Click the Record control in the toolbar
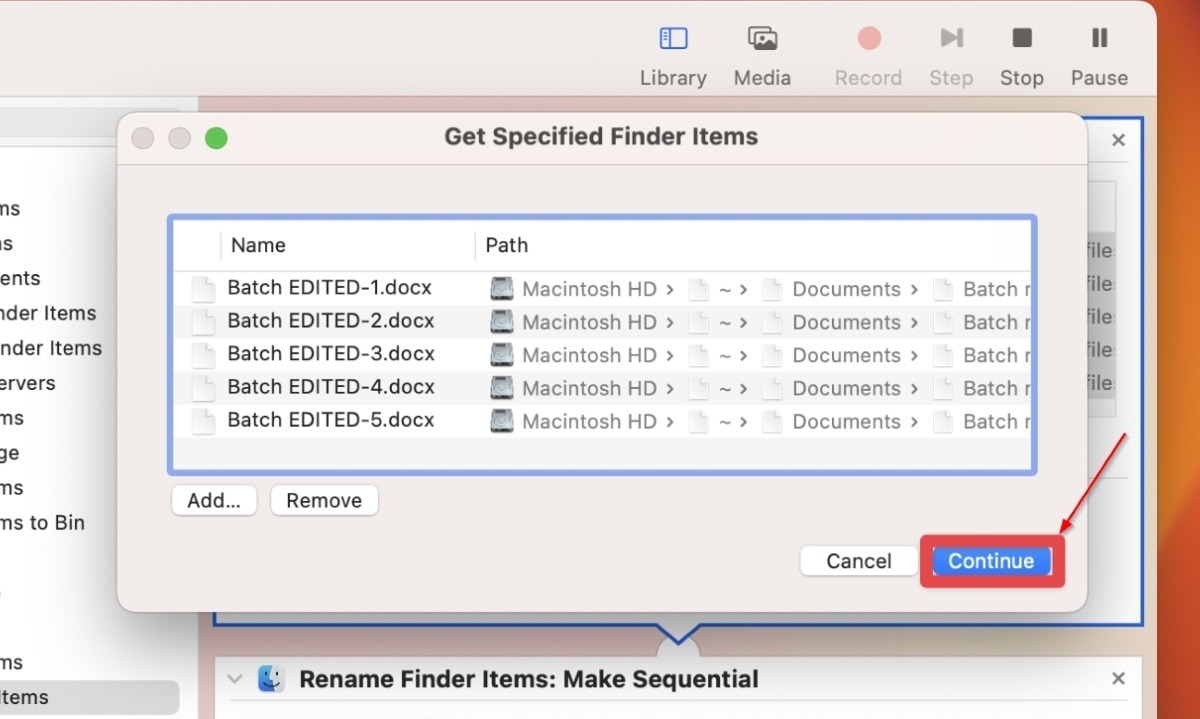Image resolution: width=1200 pixels, height=719 pixels. coord(867,38)
